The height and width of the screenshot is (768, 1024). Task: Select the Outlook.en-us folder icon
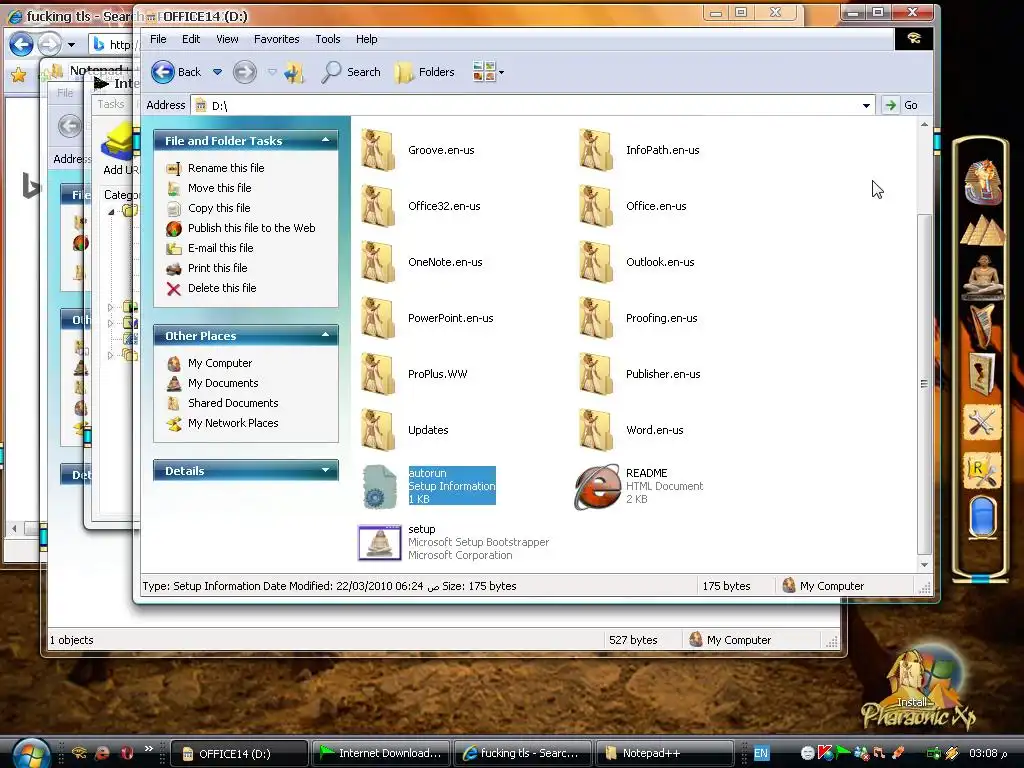[x=596, y=262]
